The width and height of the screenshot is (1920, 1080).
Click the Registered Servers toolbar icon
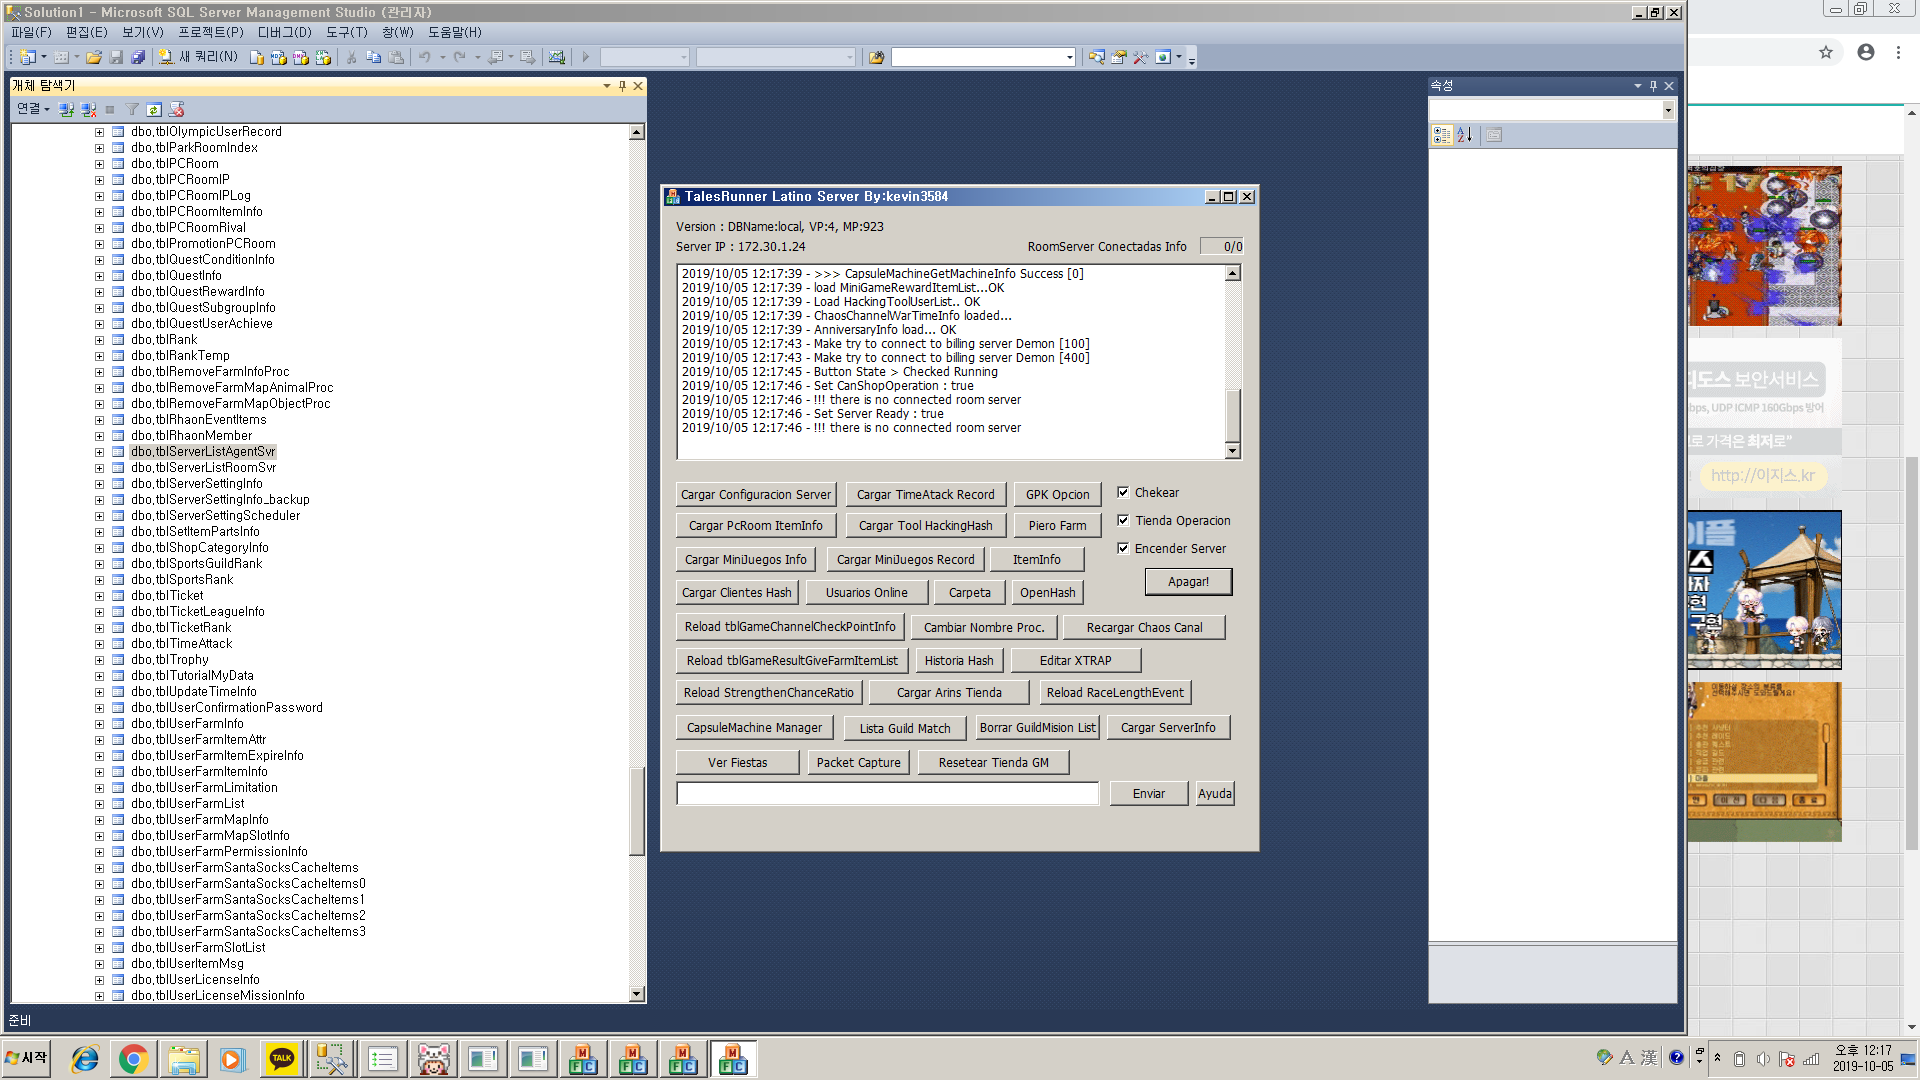coord(1097,57)
